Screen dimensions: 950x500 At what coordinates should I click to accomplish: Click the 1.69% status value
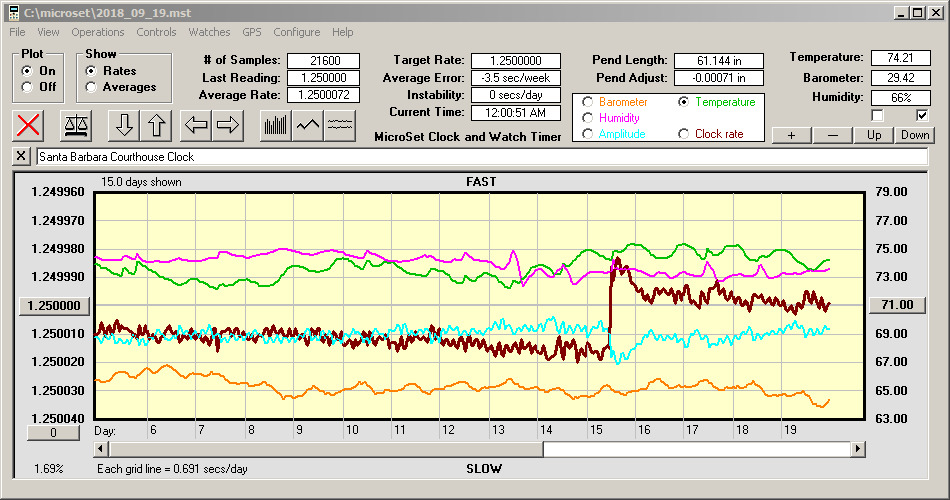tap(48, 468)
